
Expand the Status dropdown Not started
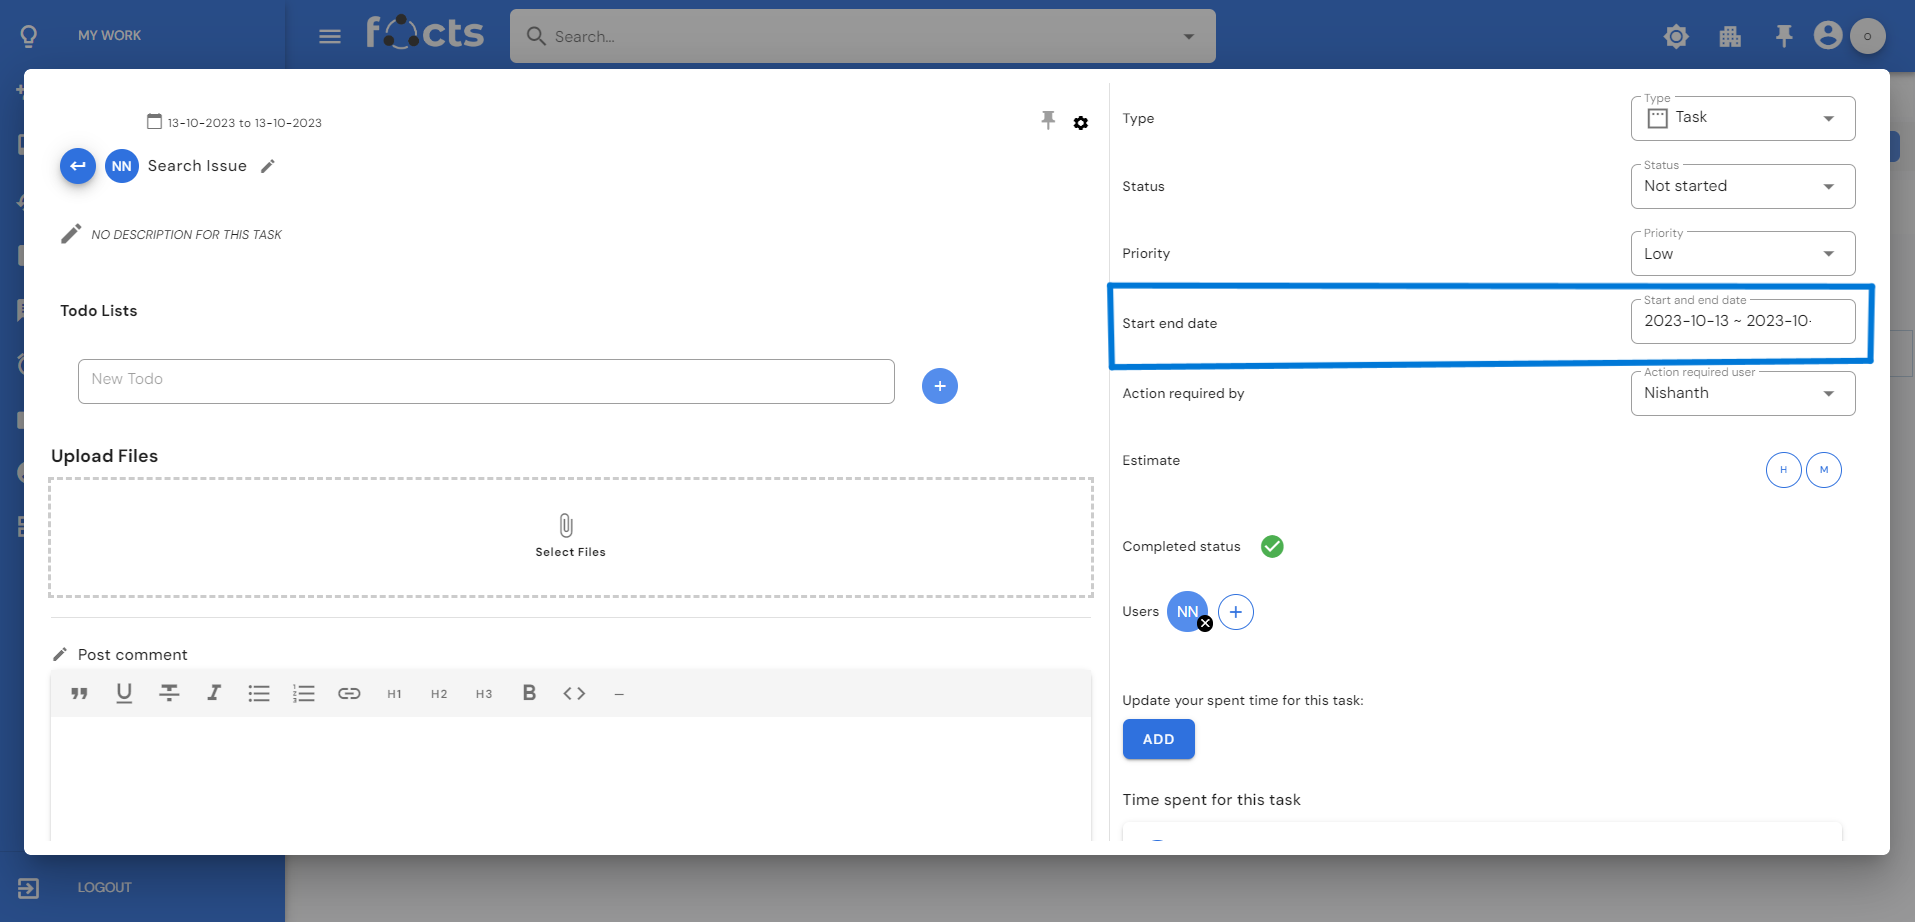point(1742,187)
